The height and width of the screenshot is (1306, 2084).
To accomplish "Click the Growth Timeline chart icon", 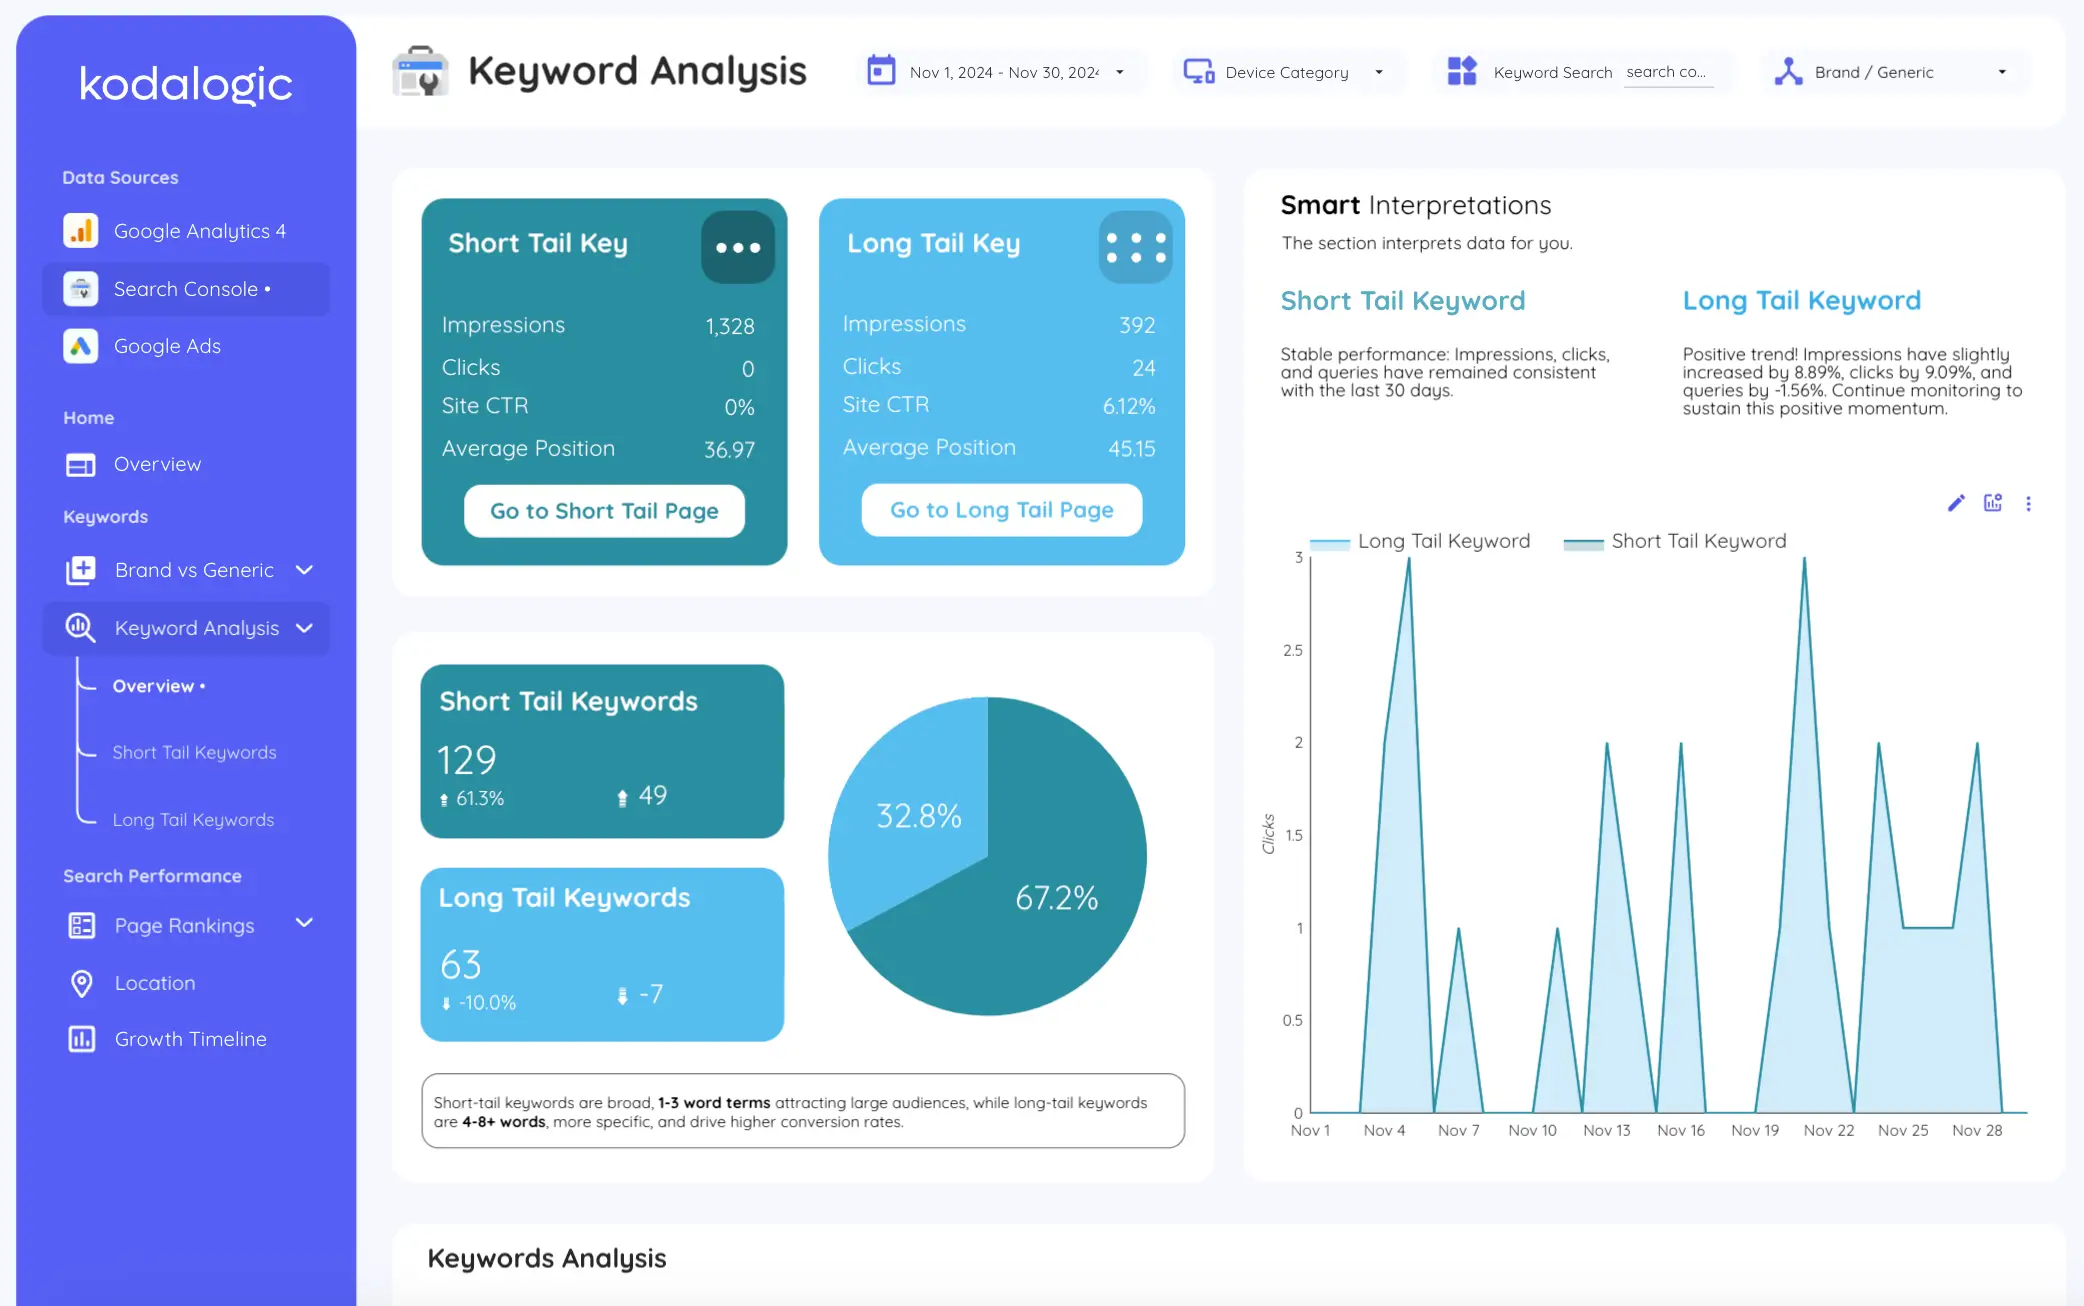I will click(x=81, y=1039).
